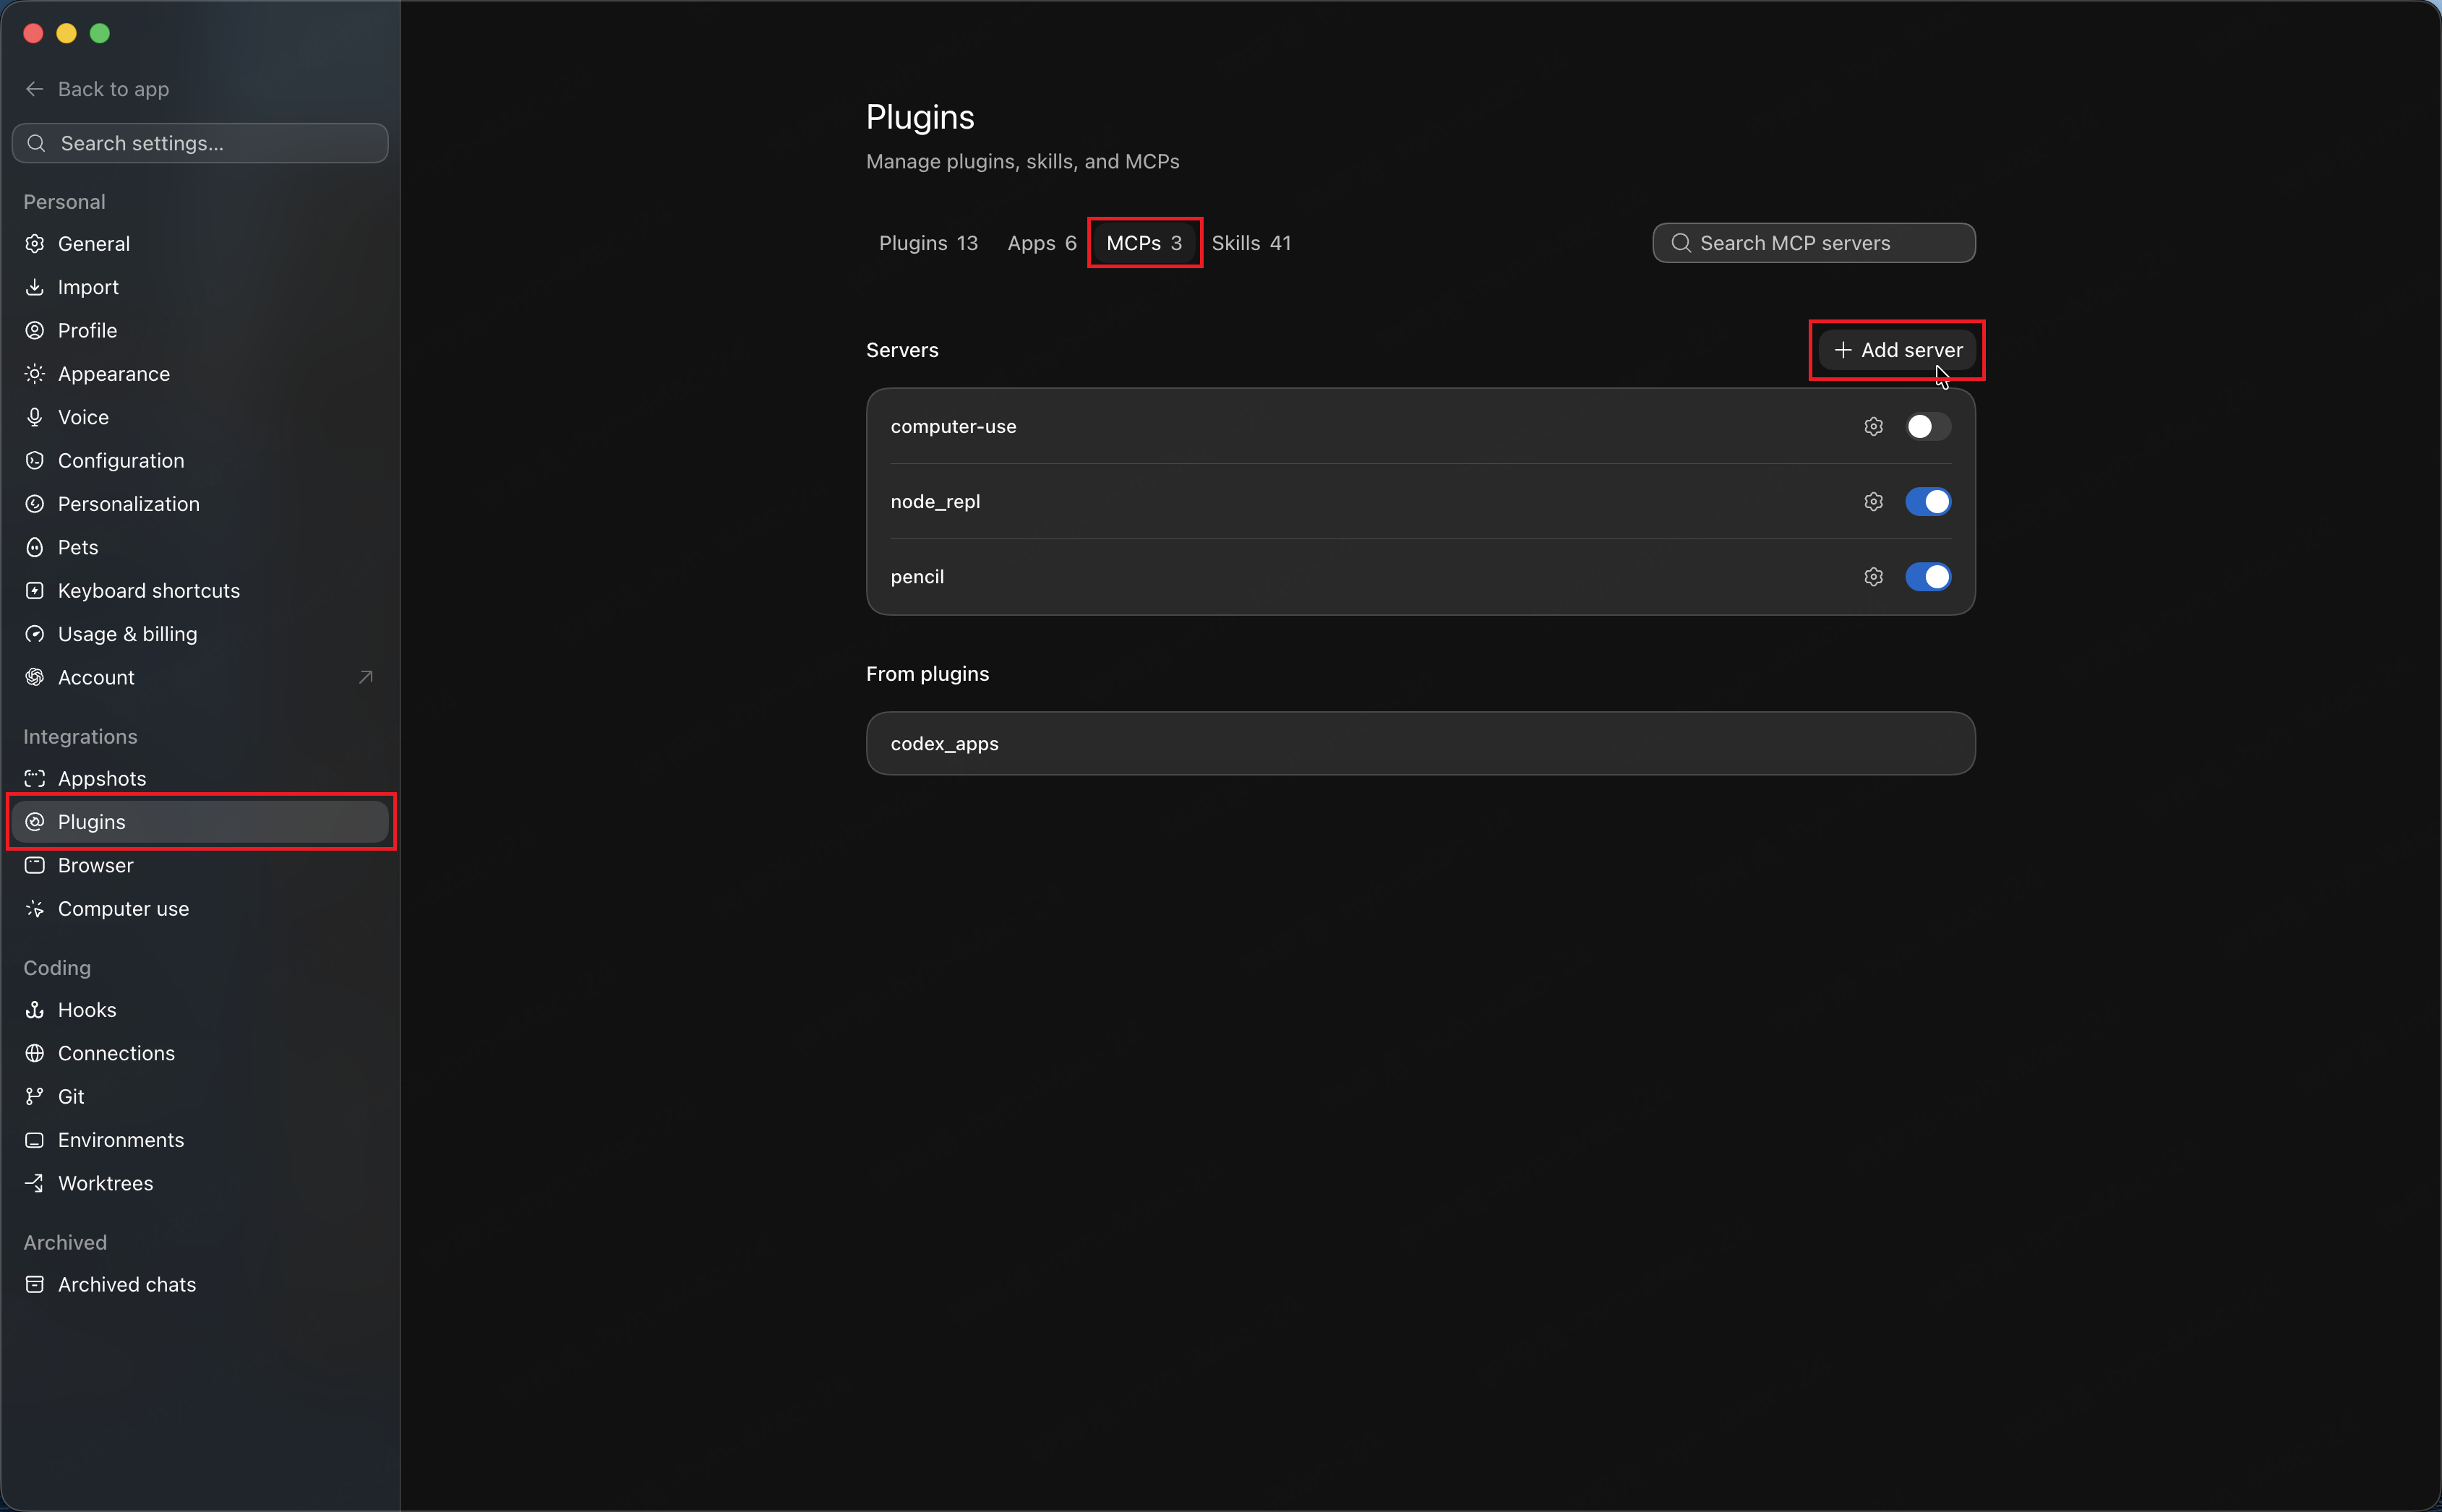The height and width of the screenshot is (1512, 2442).
Task: Open settings gear for computer-use server
Action: tap(1873, 426)
